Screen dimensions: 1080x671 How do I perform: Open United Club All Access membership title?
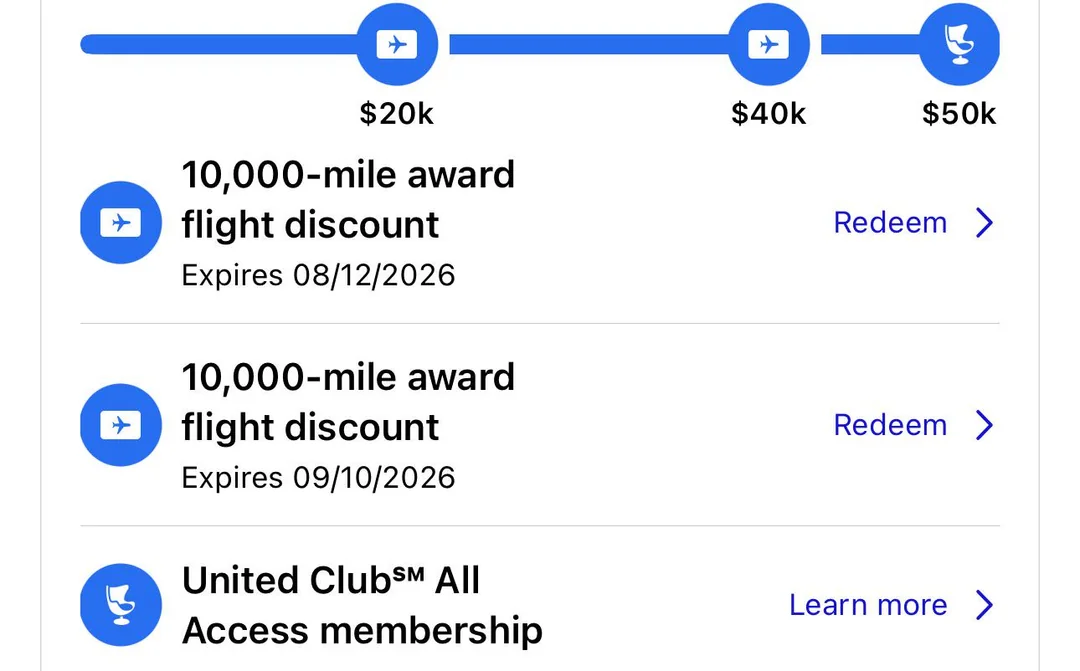(361, 605)
